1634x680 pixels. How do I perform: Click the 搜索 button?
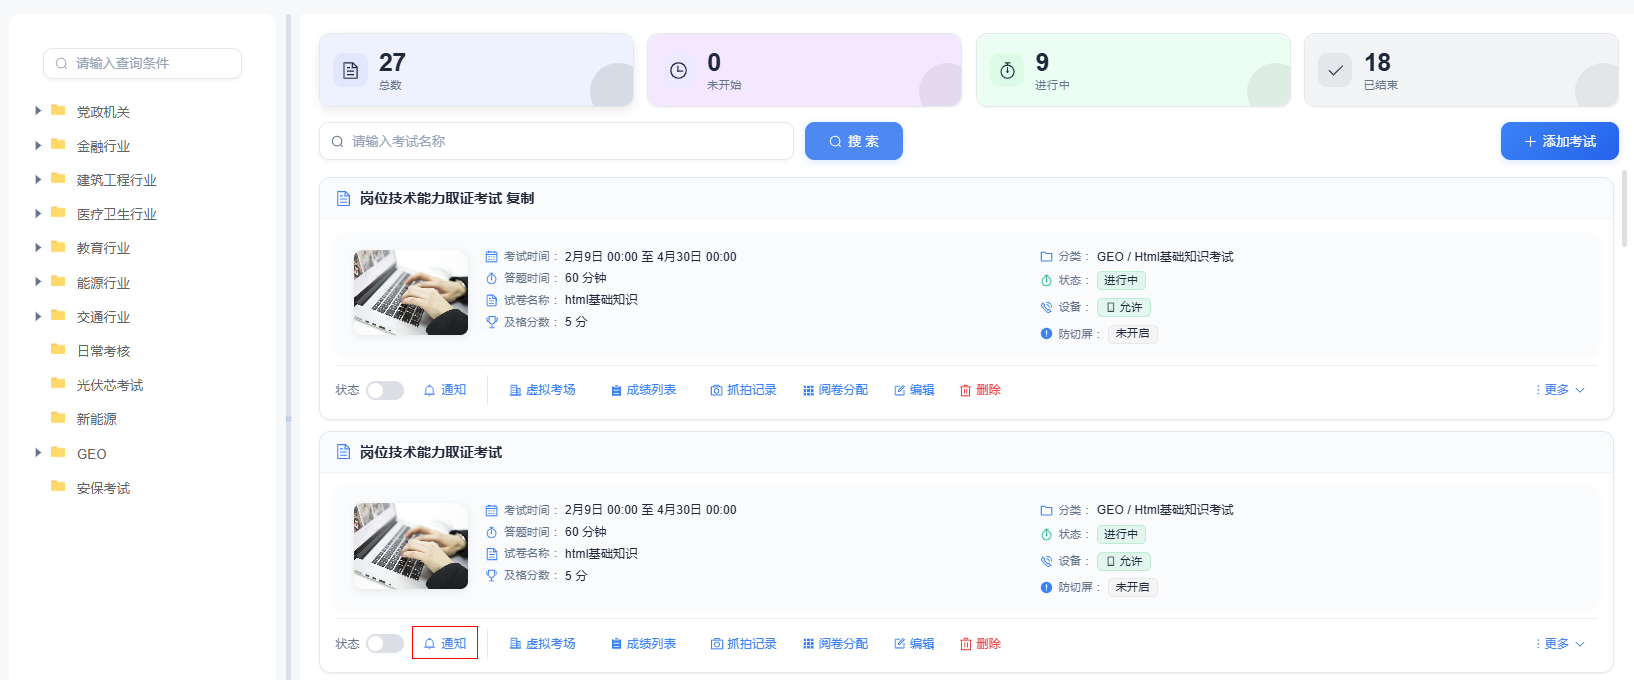point(853,141)
